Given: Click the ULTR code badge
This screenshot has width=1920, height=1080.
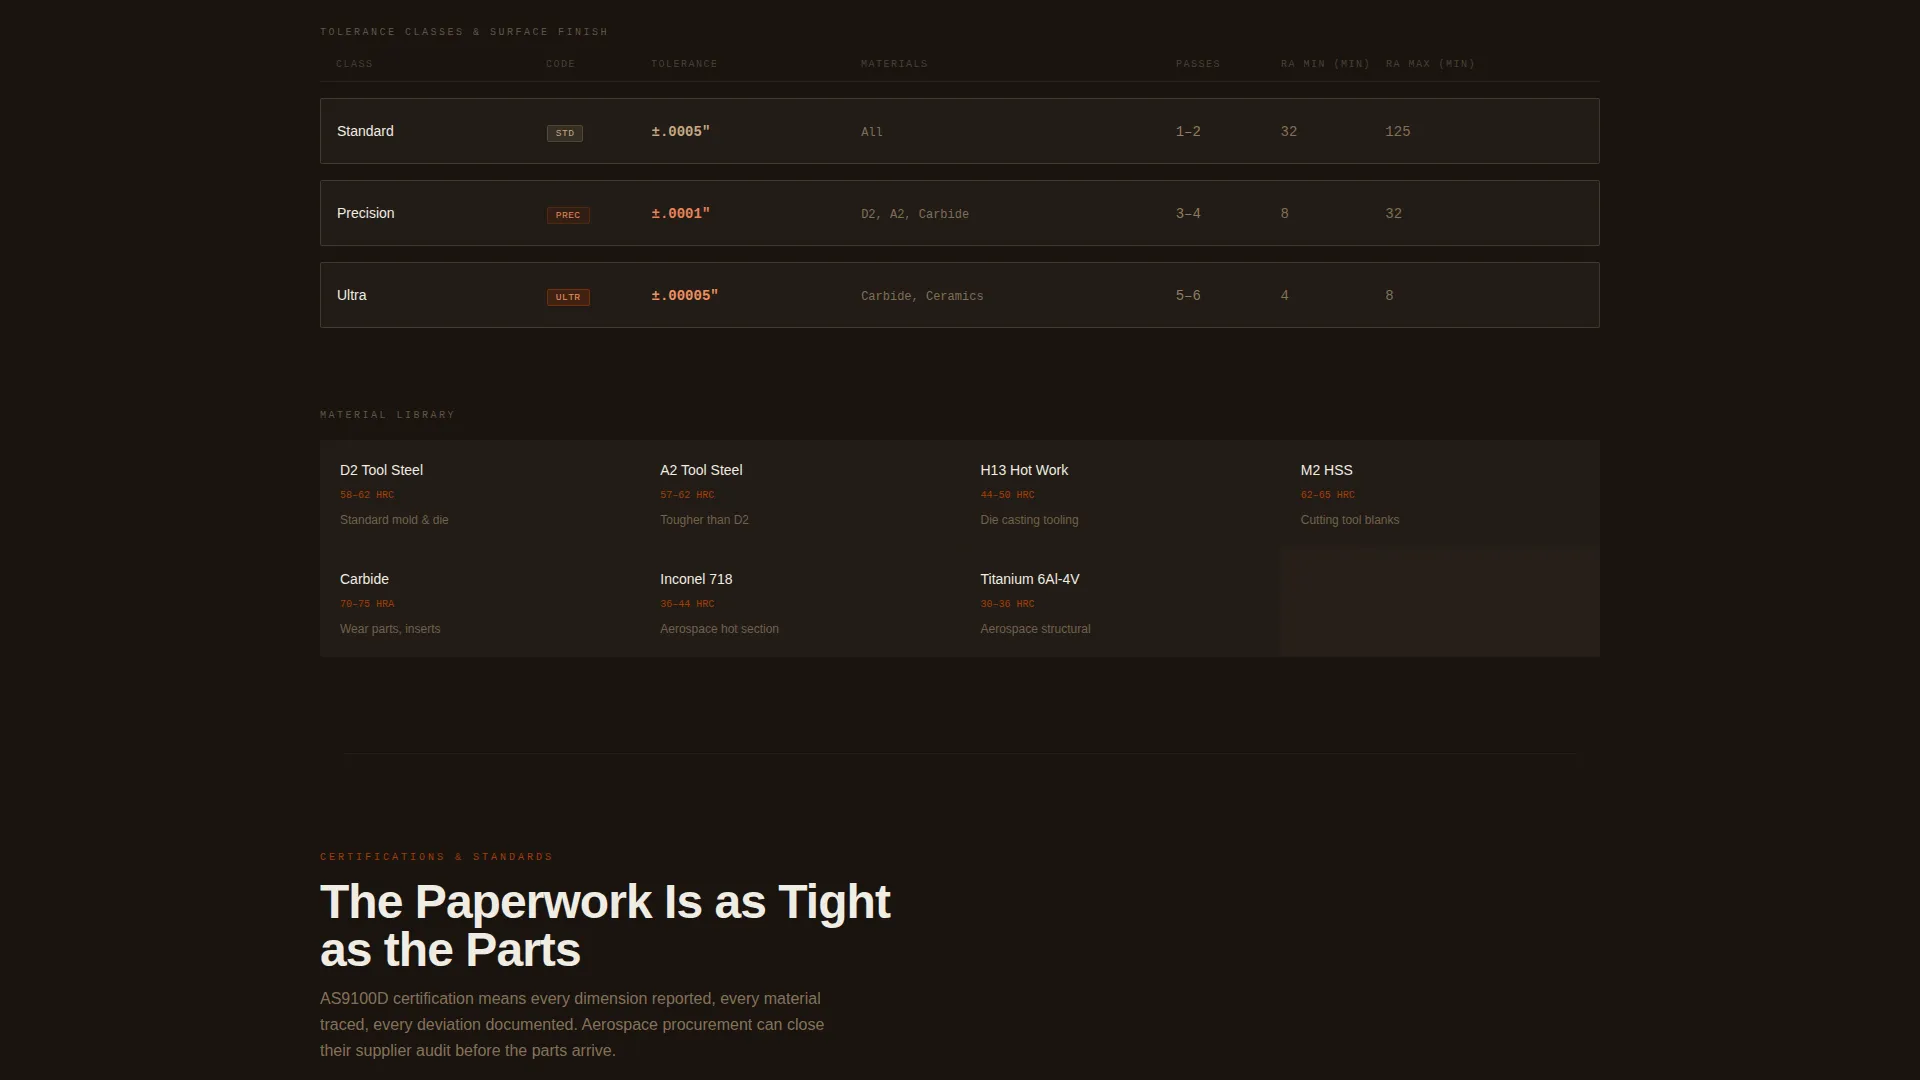Looking at the screenshot, I should pos(568,297).
